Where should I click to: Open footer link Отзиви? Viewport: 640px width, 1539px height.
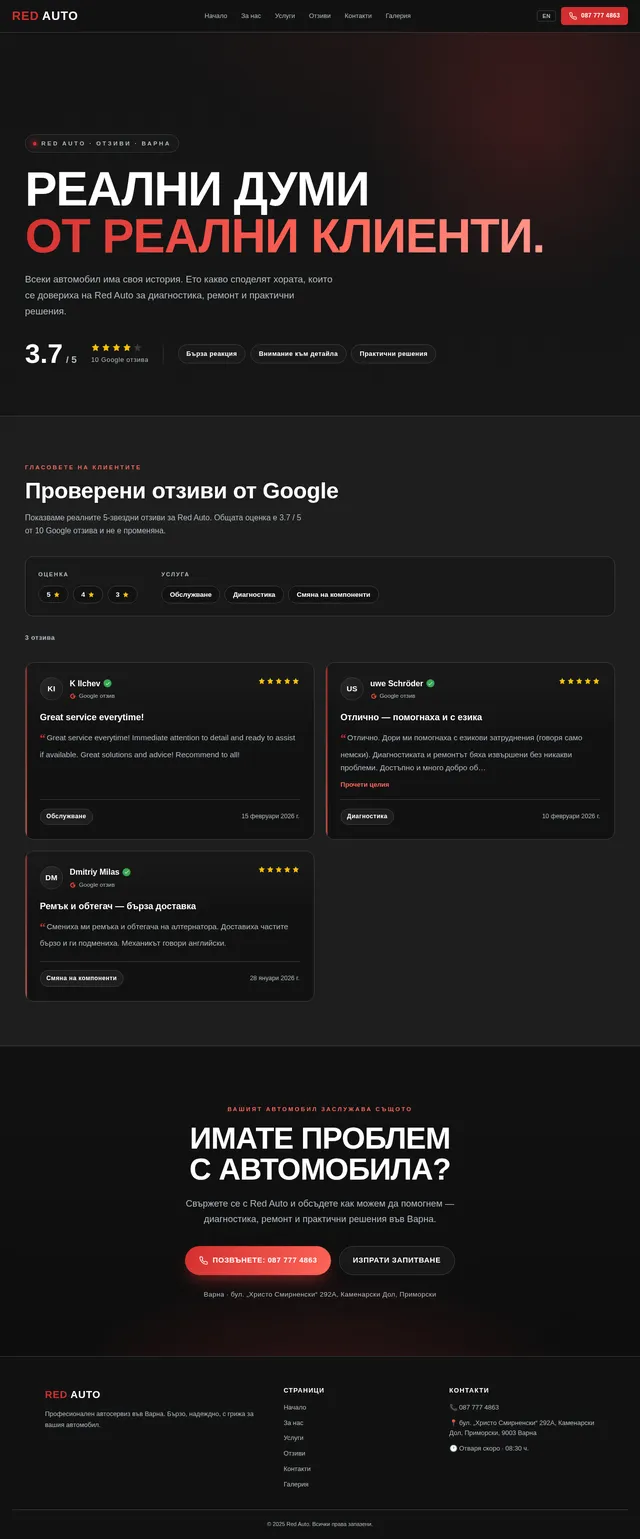(294, 1453)
